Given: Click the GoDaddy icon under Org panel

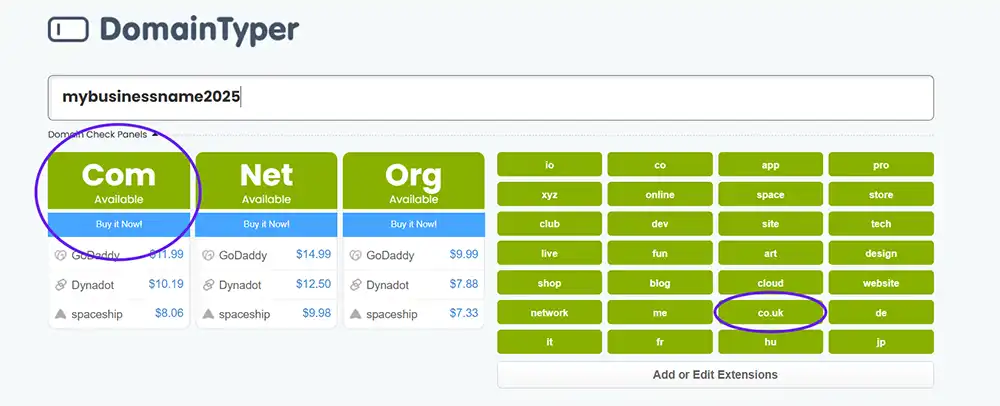Looking at the screenshot, I should pyautogui.click(x=356, y=255).
